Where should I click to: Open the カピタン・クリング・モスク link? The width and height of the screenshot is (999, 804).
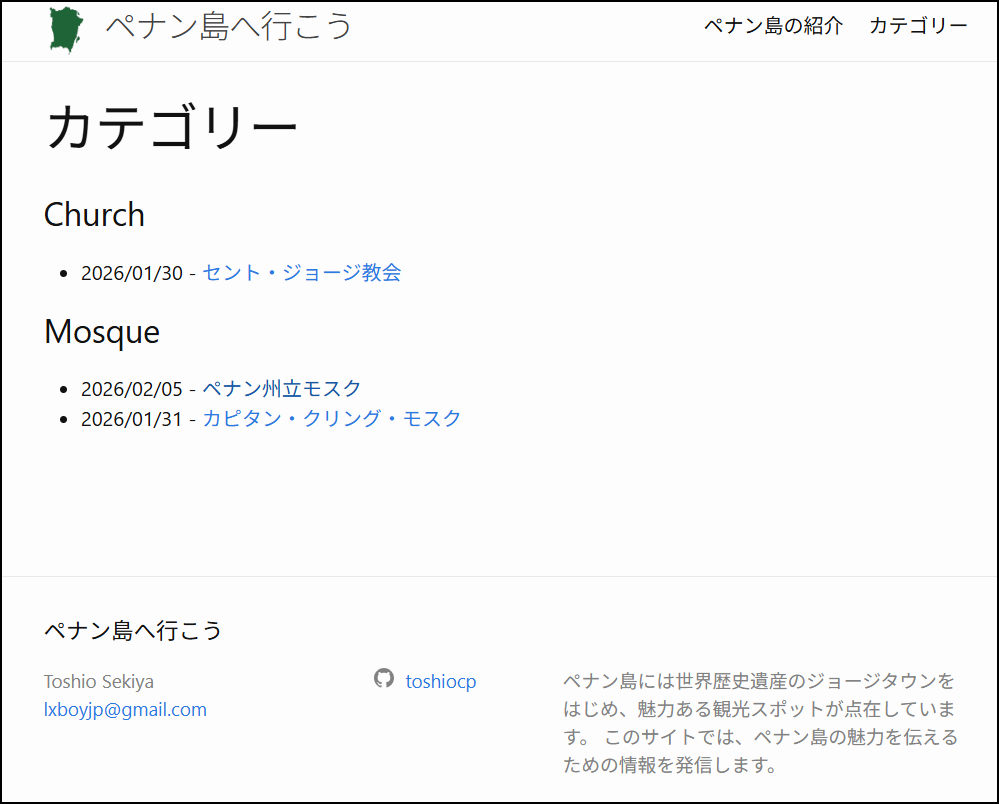[331, 418]
